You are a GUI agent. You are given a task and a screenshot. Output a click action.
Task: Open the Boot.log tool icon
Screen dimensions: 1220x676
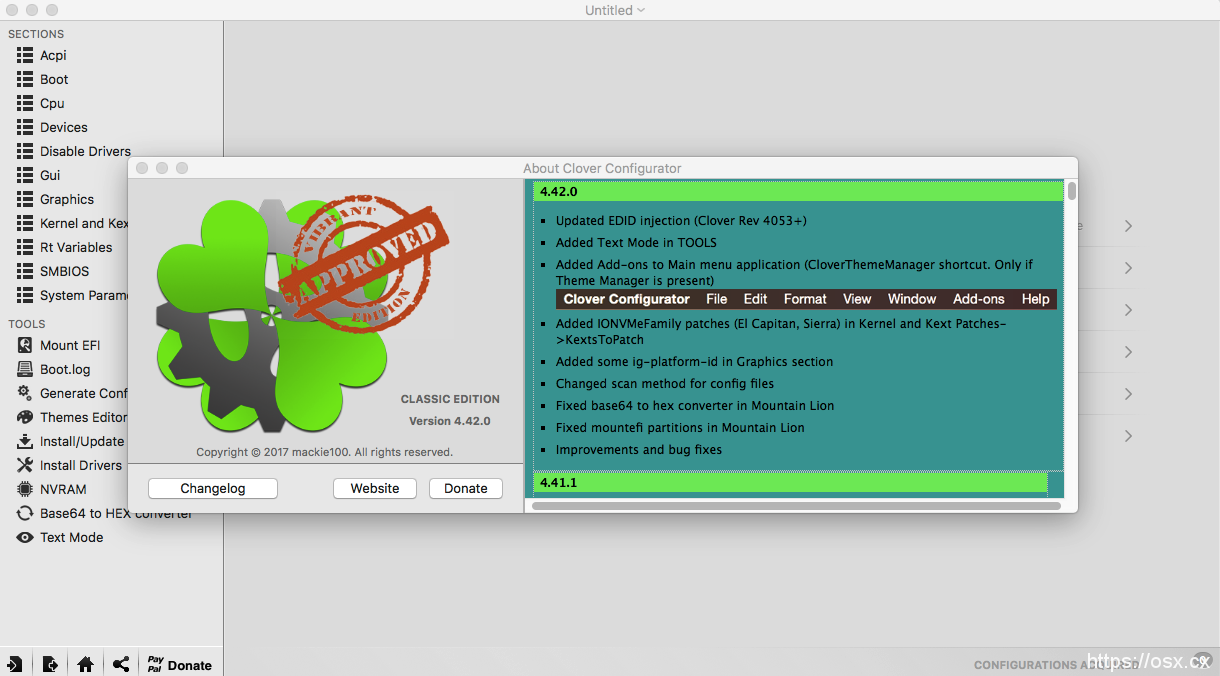click(25, 369)
